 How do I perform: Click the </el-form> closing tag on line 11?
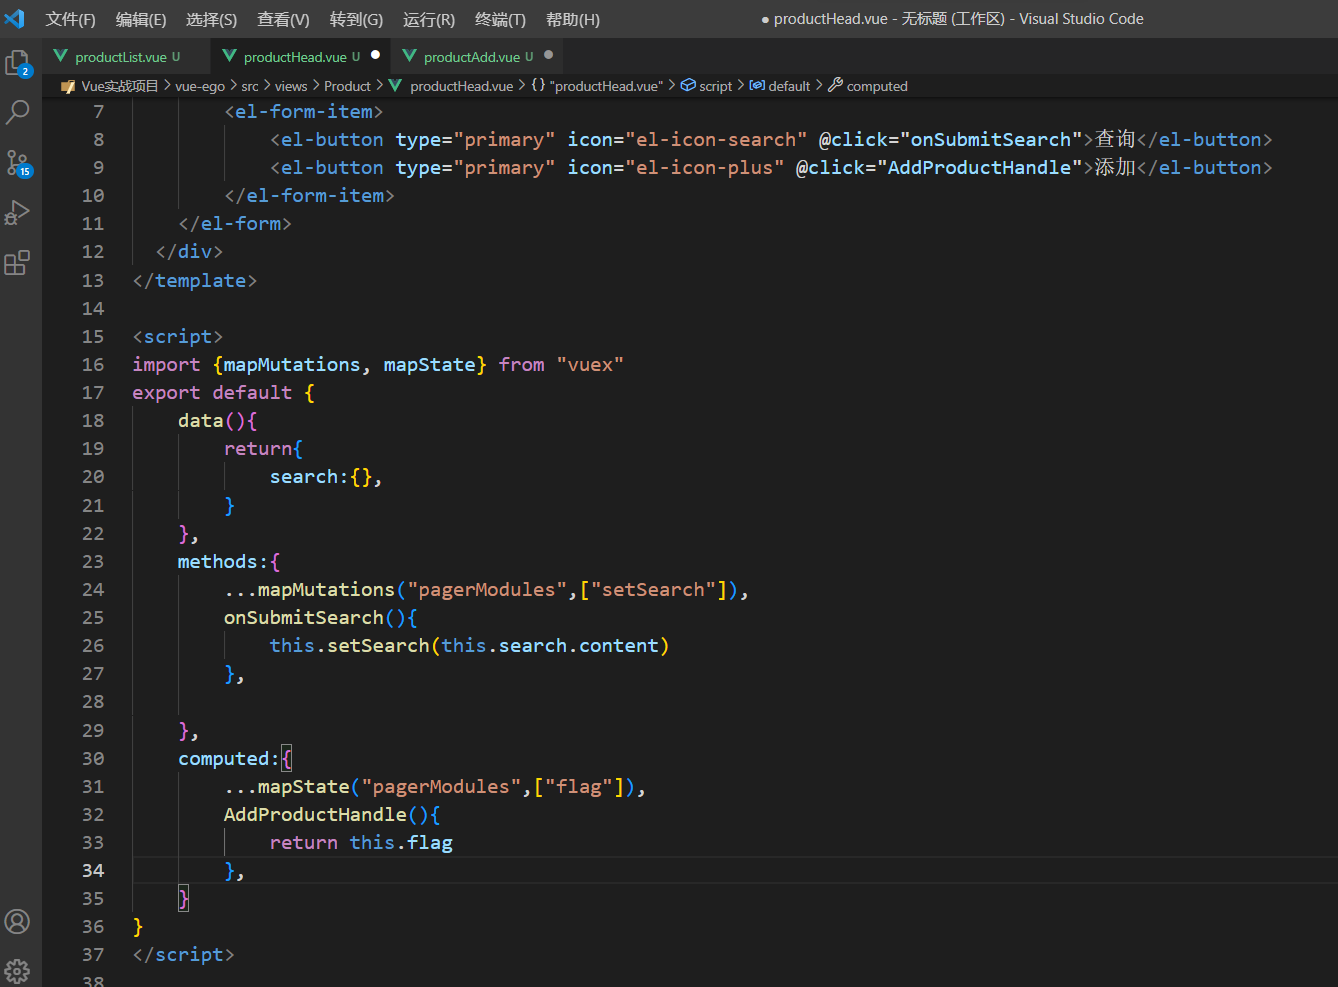click(x=235, y=224)
